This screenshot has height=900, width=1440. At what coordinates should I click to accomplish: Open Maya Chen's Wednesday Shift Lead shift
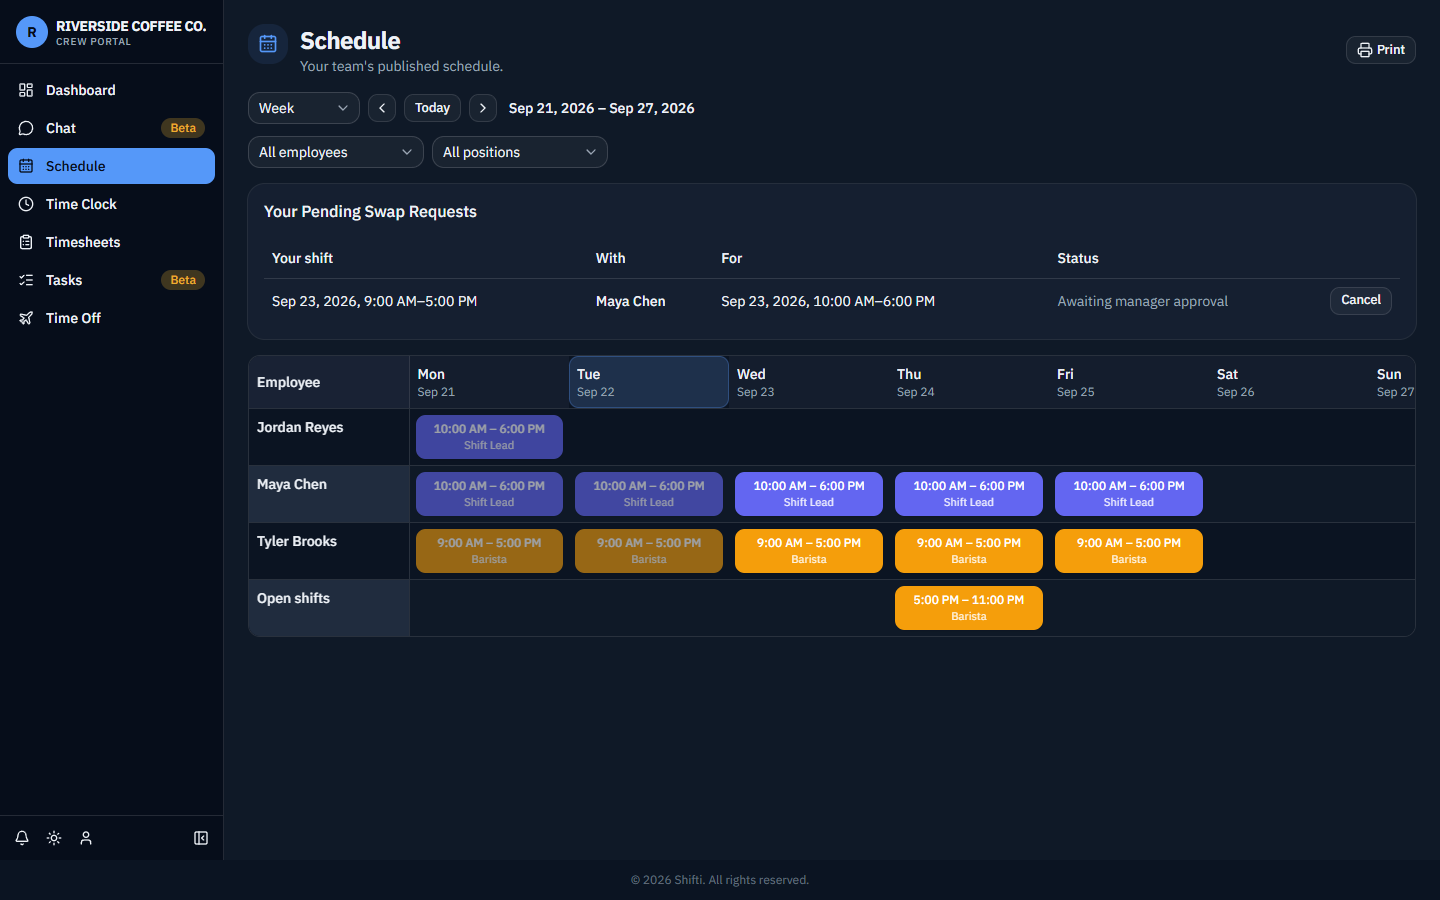pyautogui.click(x=809, y=494)
